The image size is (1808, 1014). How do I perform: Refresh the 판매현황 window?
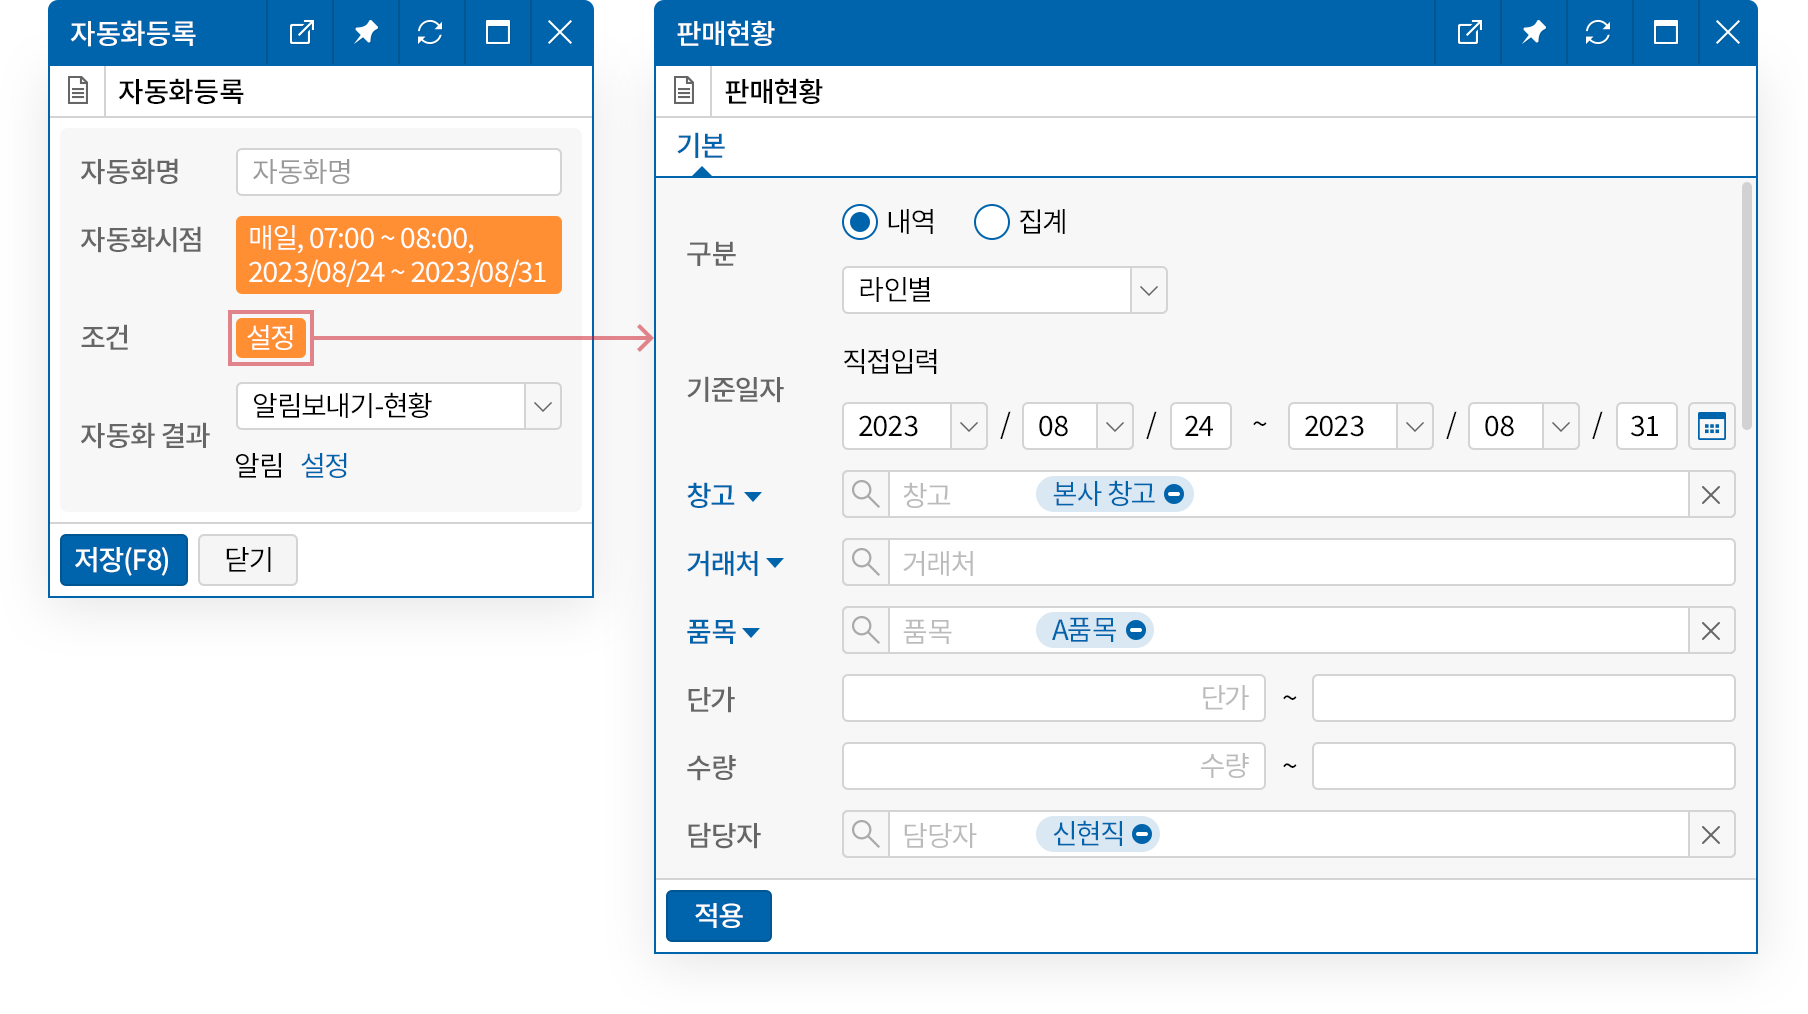coord(1597,33)
